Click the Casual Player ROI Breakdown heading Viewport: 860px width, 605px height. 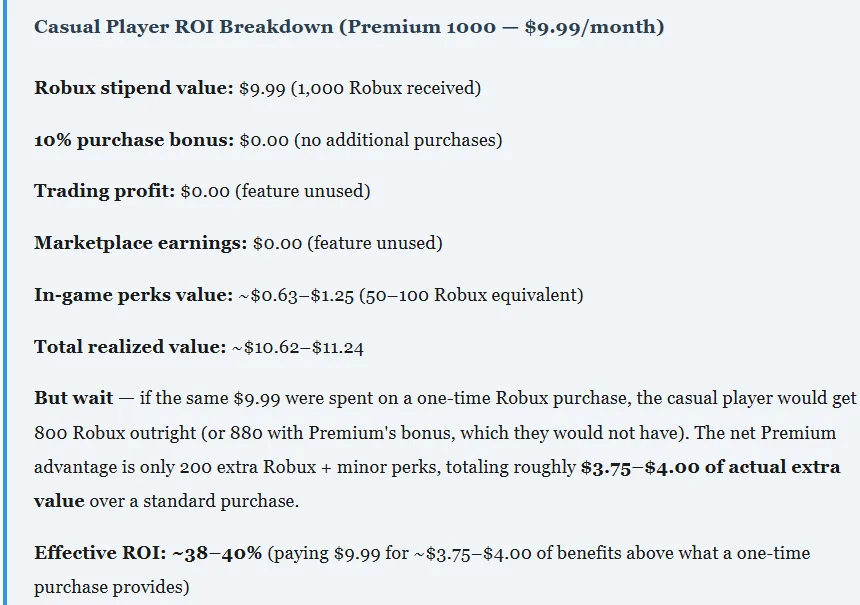click(x=184, y=27)
